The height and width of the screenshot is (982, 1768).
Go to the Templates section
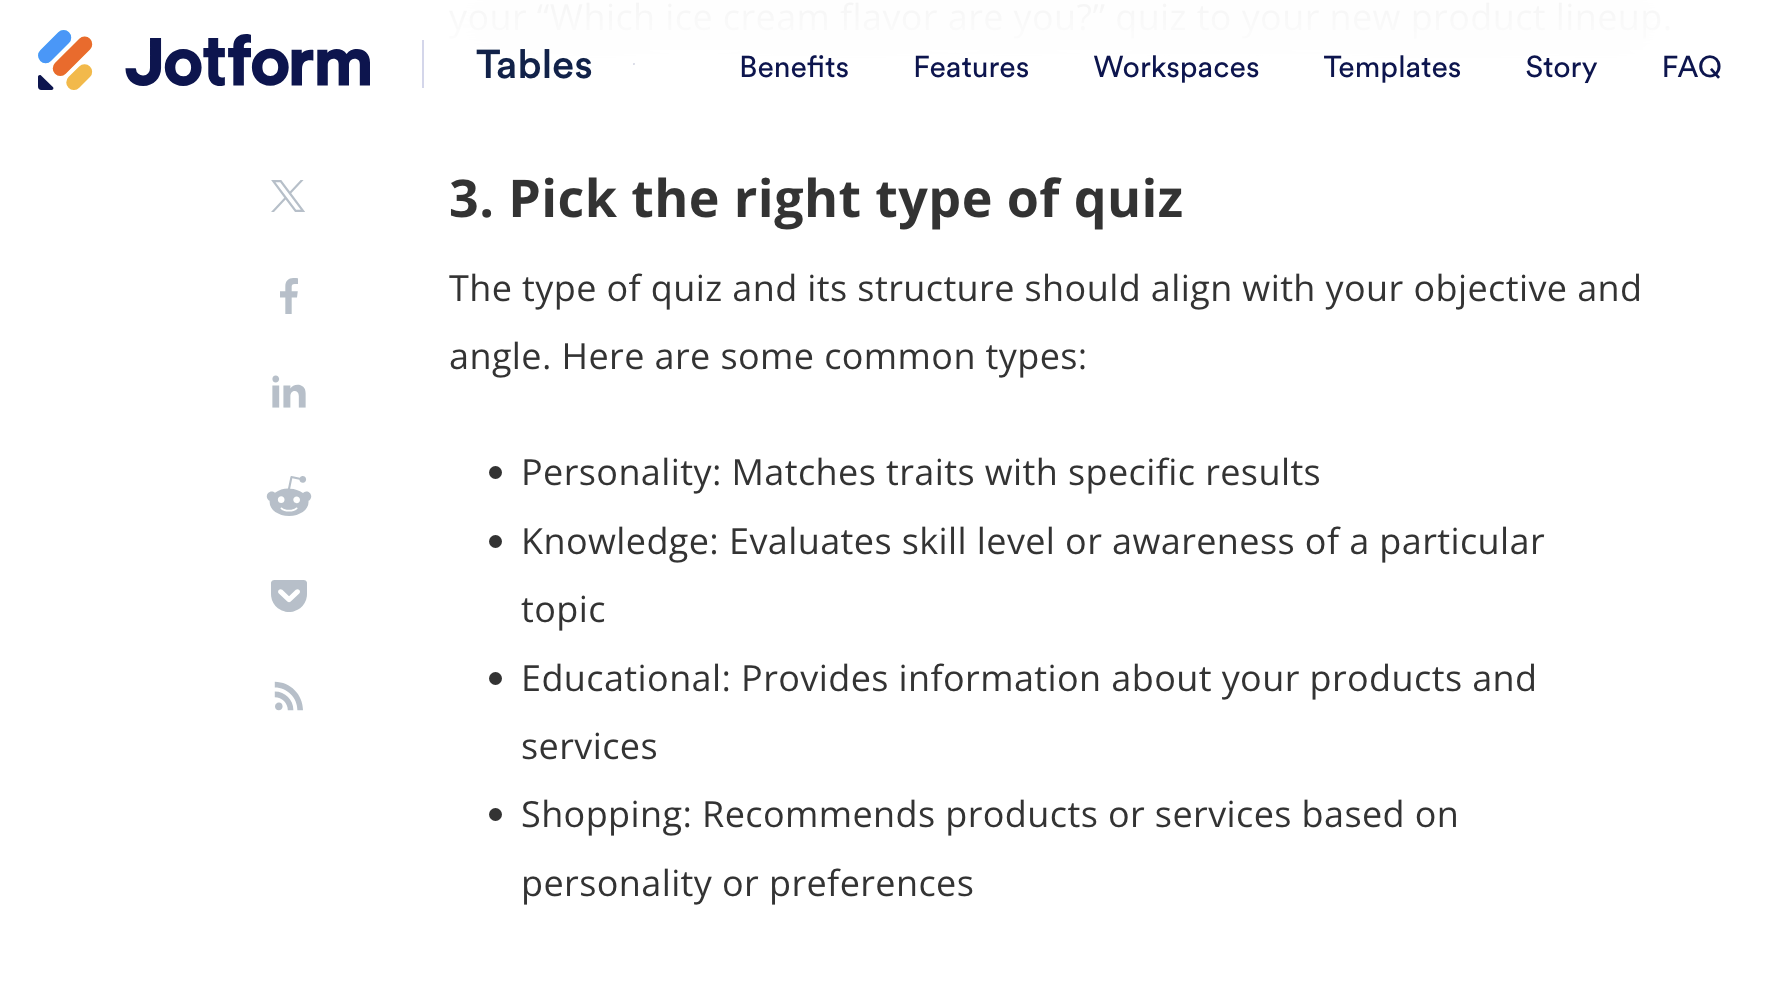coord(1392,67)
